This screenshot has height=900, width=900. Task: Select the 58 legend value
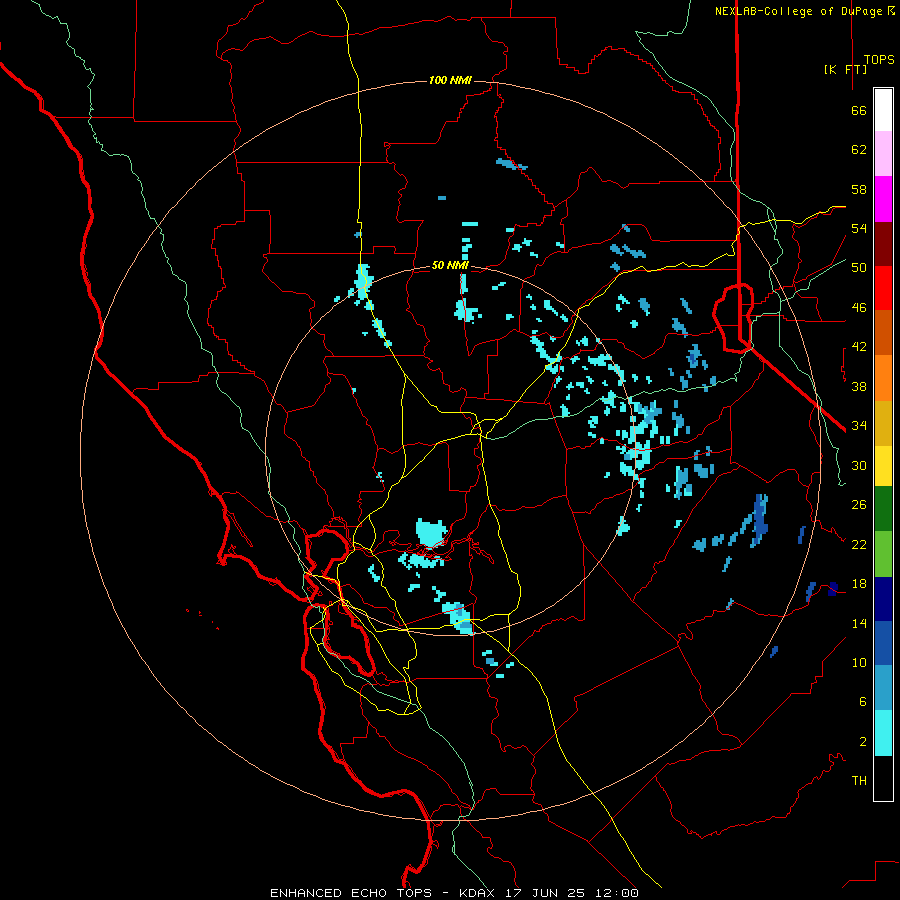click(x=859, y=189)
